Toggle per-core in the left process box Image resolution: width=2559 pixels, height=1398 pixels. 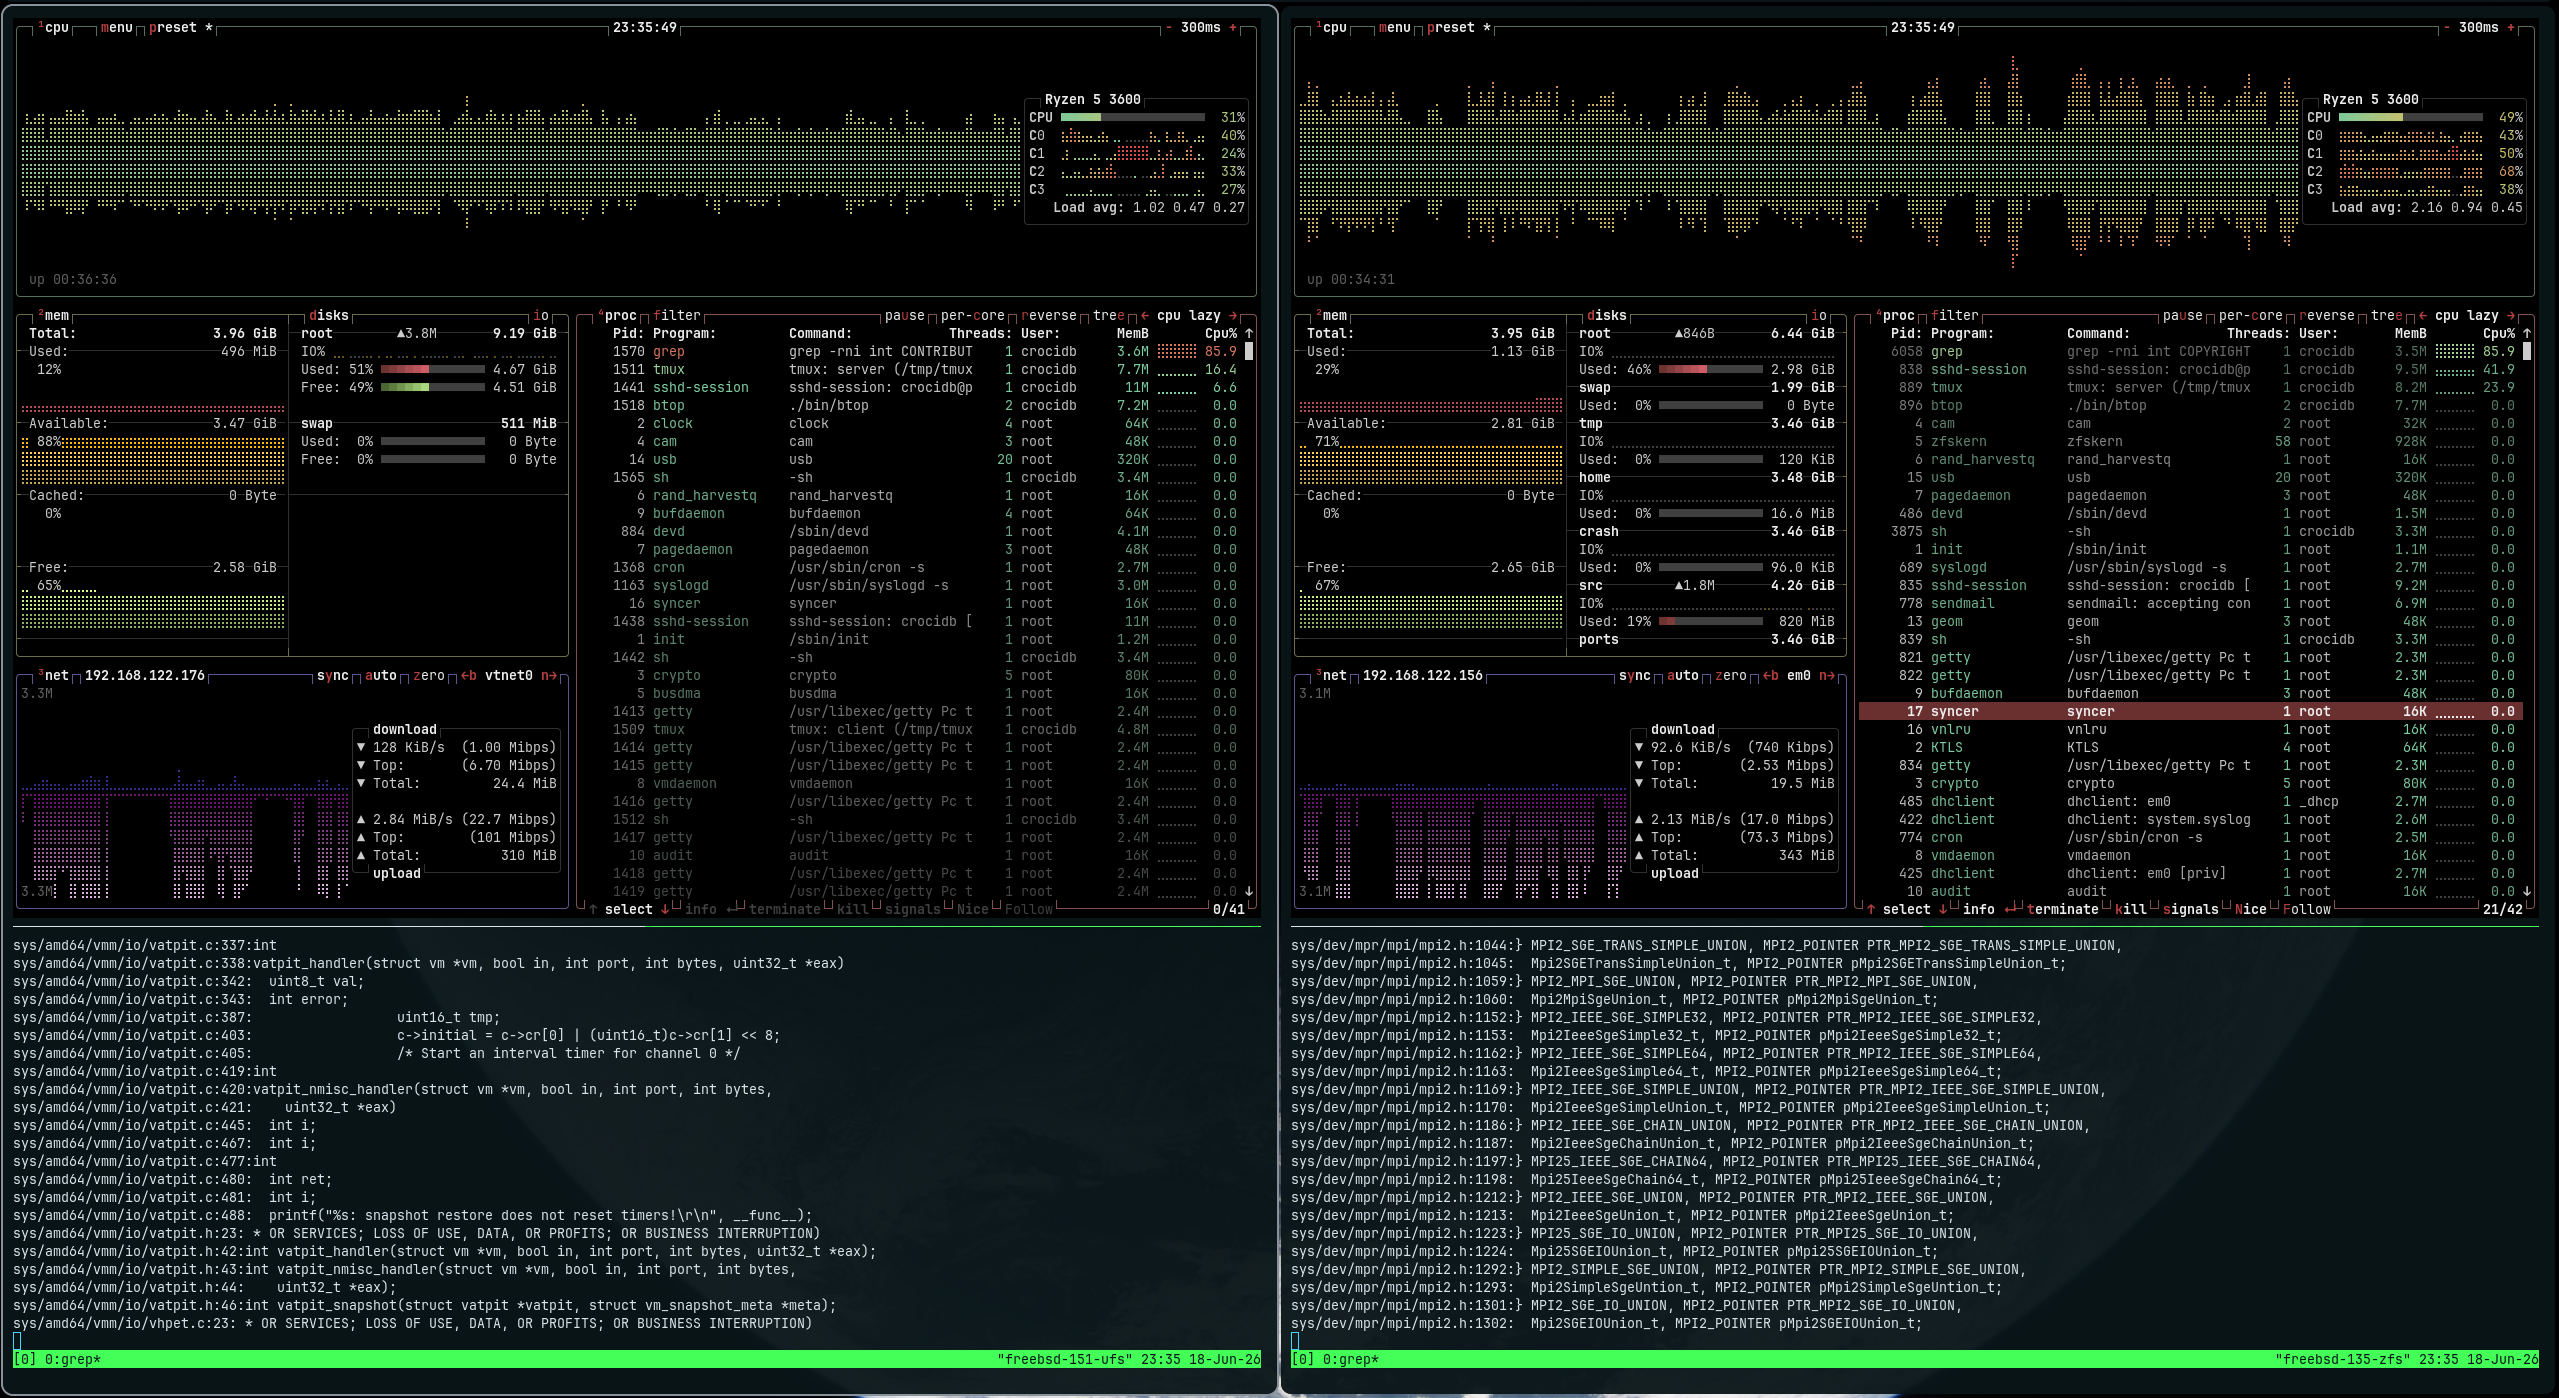pos(972,315)
